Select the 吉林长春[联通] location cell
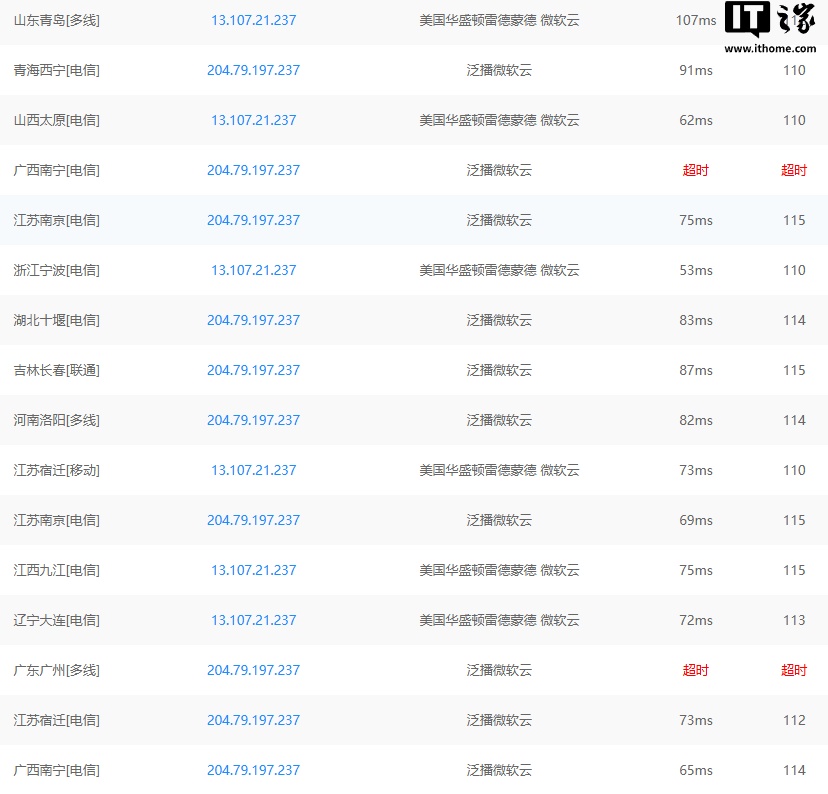 (57, 370)
